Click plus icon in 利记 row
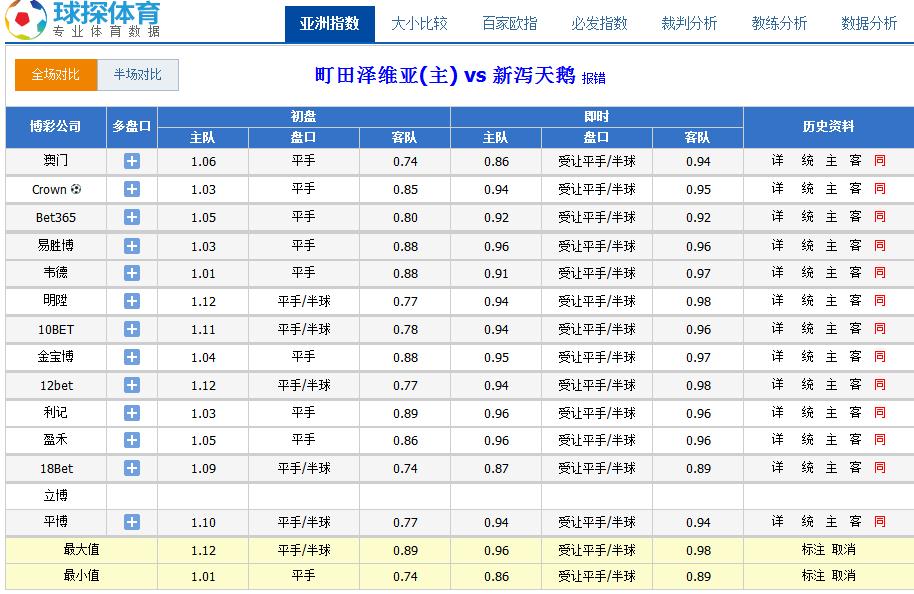Screen dimensions: 914x594 [132, 413]
